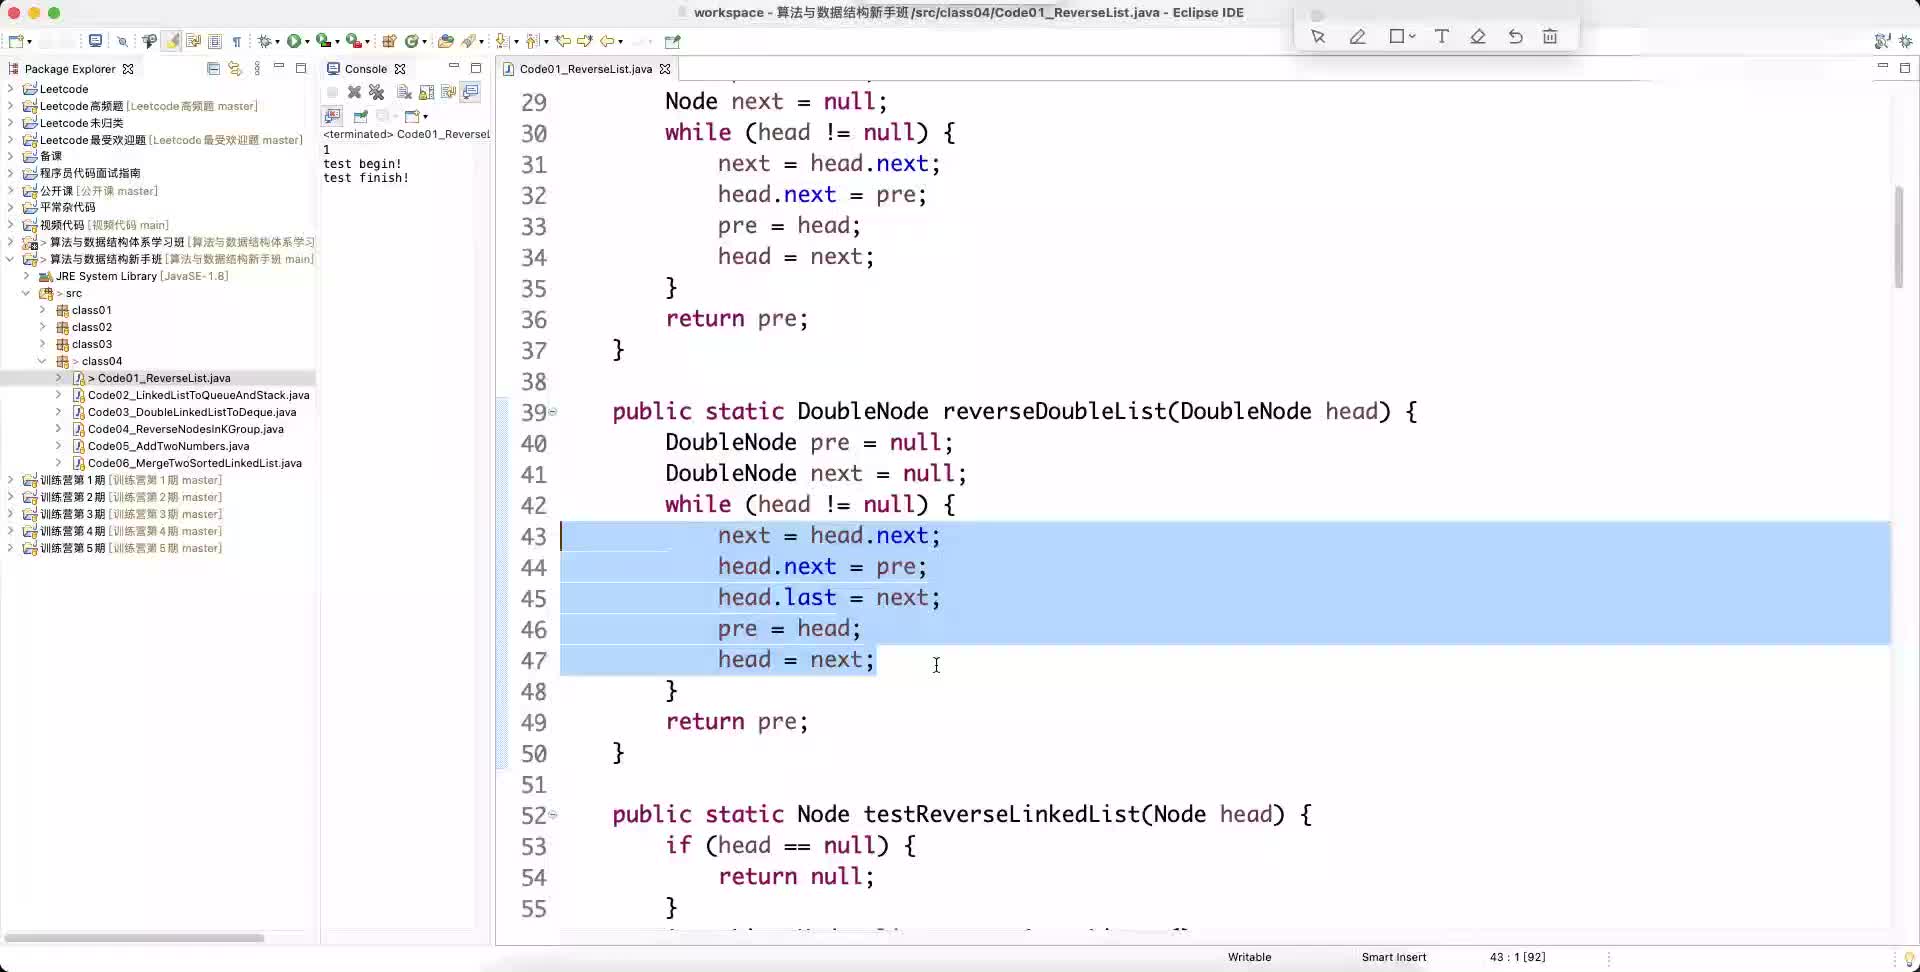Click the Back navigation yellow arrow
Viewport: 1920px width, 972px height.
coord(607,41)
